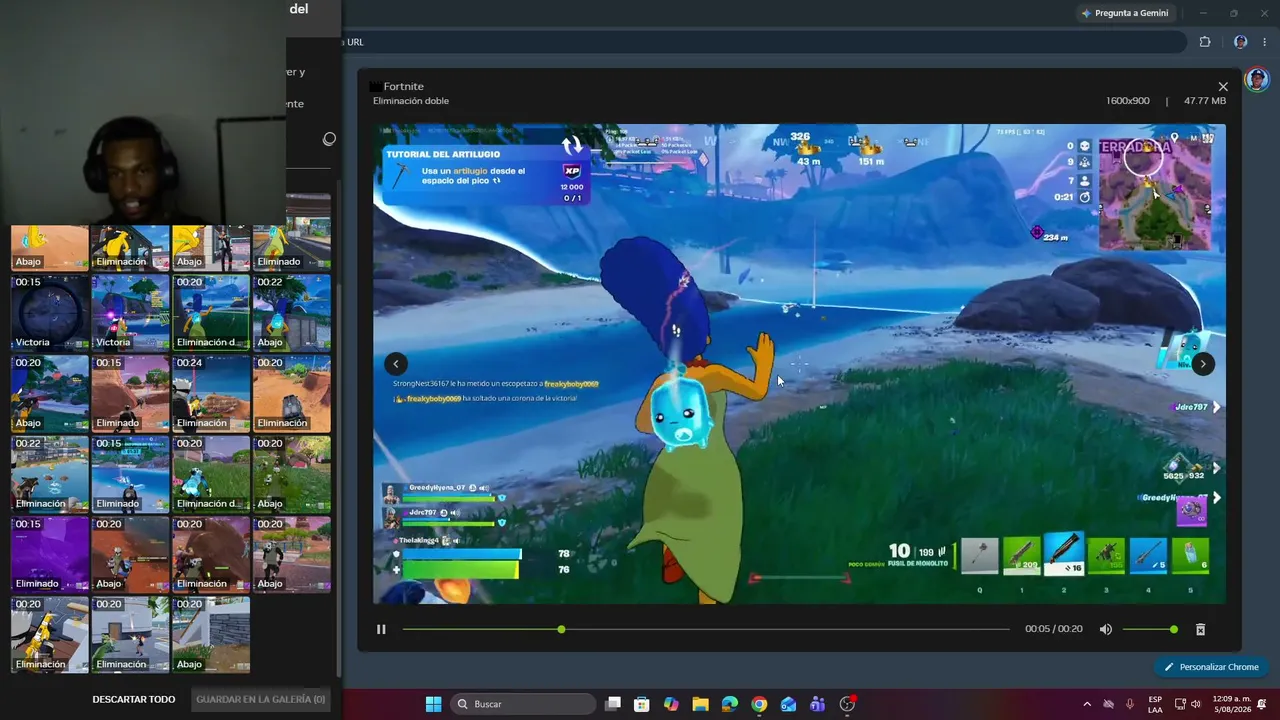
Task: Open the 00:22 Abajo clip thumbnail
Action: click(291, 312)
